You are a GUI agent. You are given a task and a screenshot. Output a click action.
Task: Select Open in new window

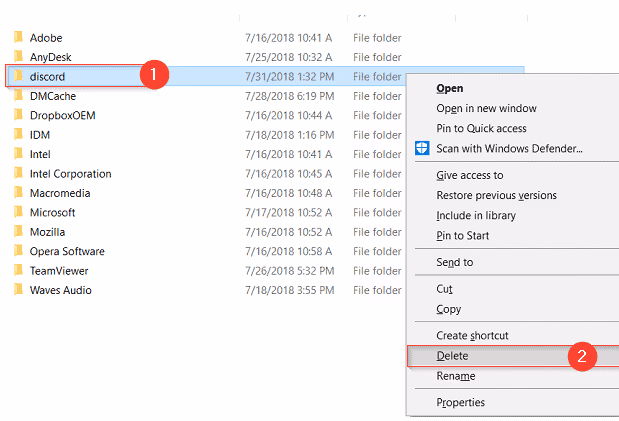[486, 108]
